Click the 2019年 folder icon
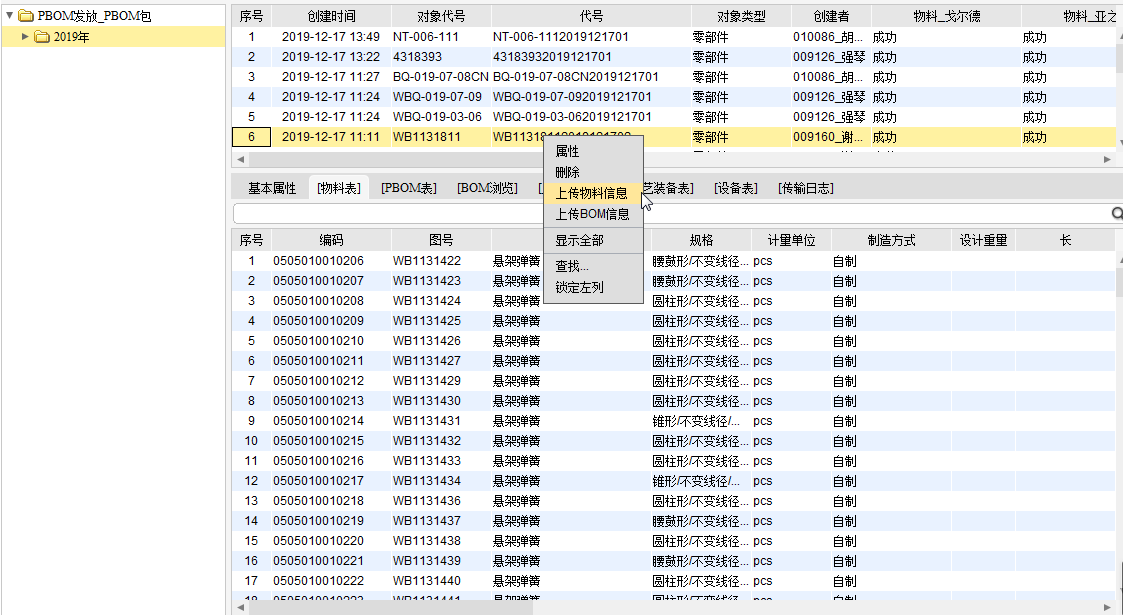This screenshot has height=615, width=1123. point(42,37)
